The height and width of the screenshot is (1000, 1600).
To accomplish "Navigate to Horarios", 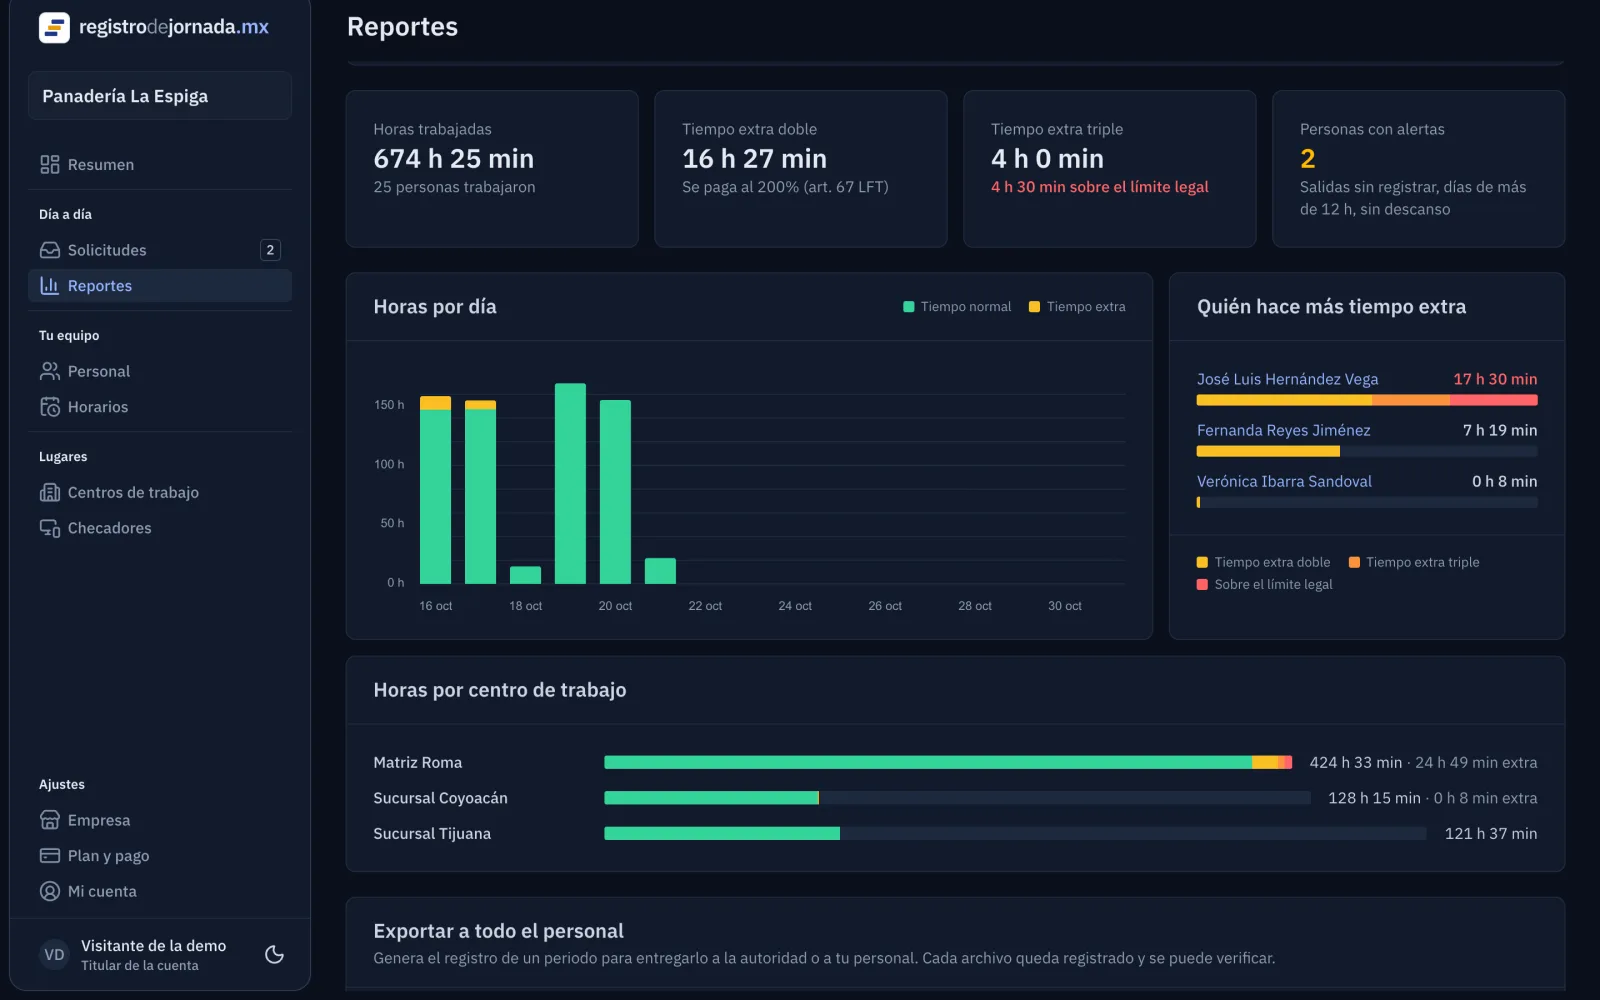I will coord(160,407).
